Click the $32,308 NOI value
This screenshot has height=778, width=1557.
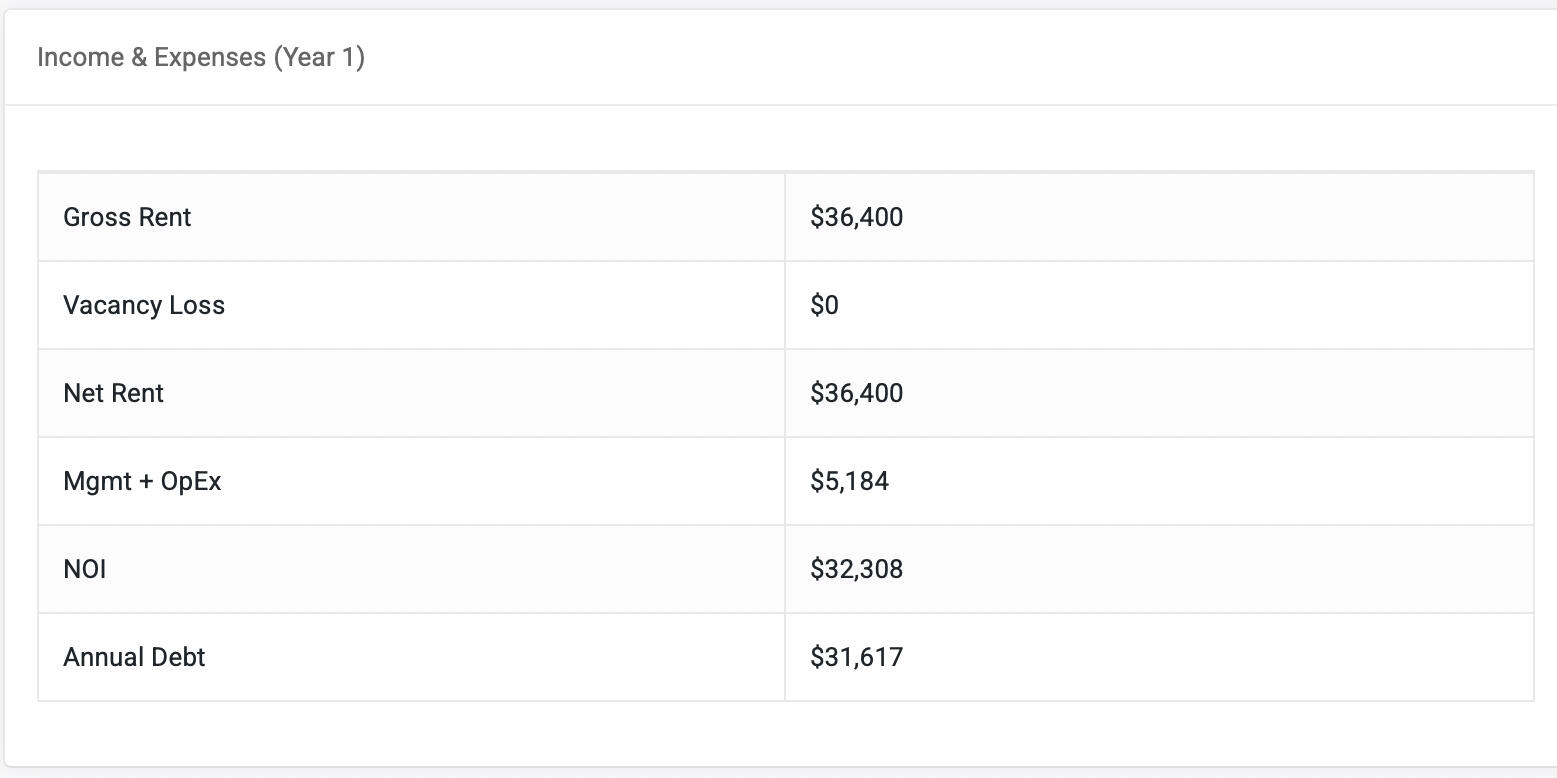tap(856, 569)
